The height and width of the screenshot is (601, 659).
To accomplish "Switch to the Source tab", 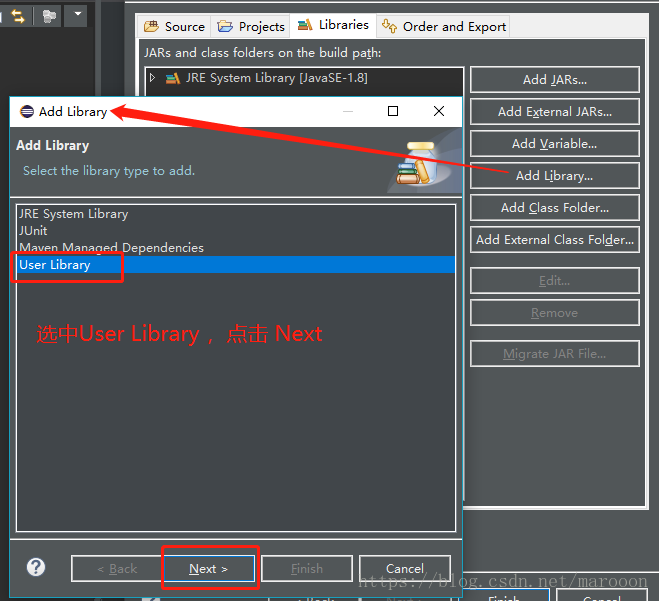I will pyautogui.click(x=174, y=26).
